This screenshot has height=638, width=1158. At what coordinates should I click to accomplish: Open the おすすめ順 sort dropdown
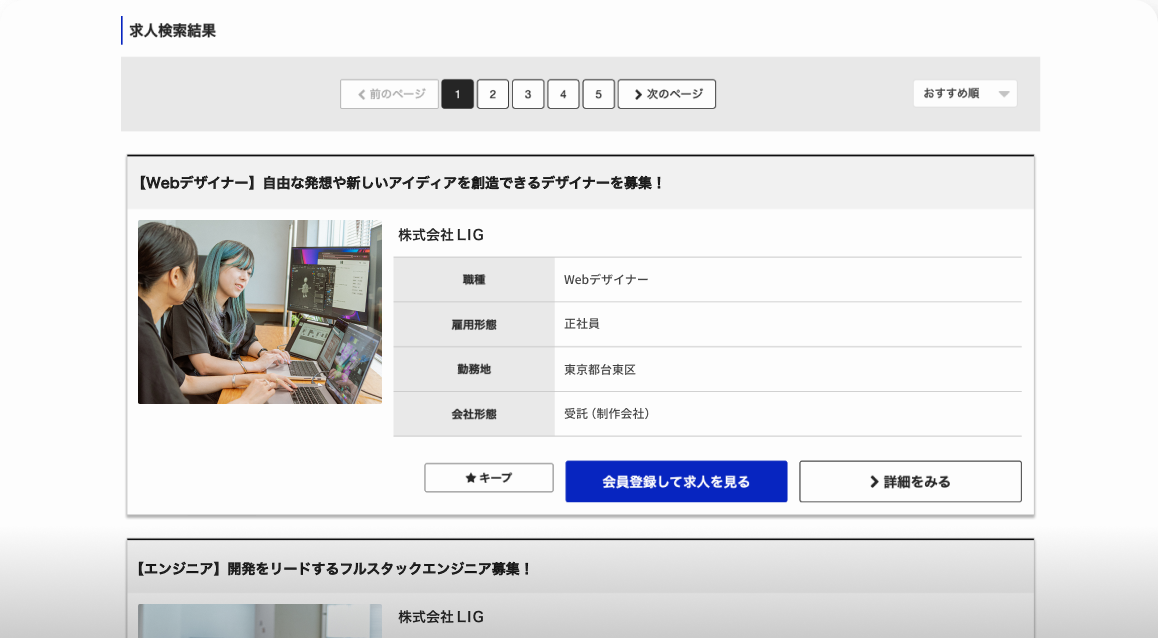[x=965, y=94]
